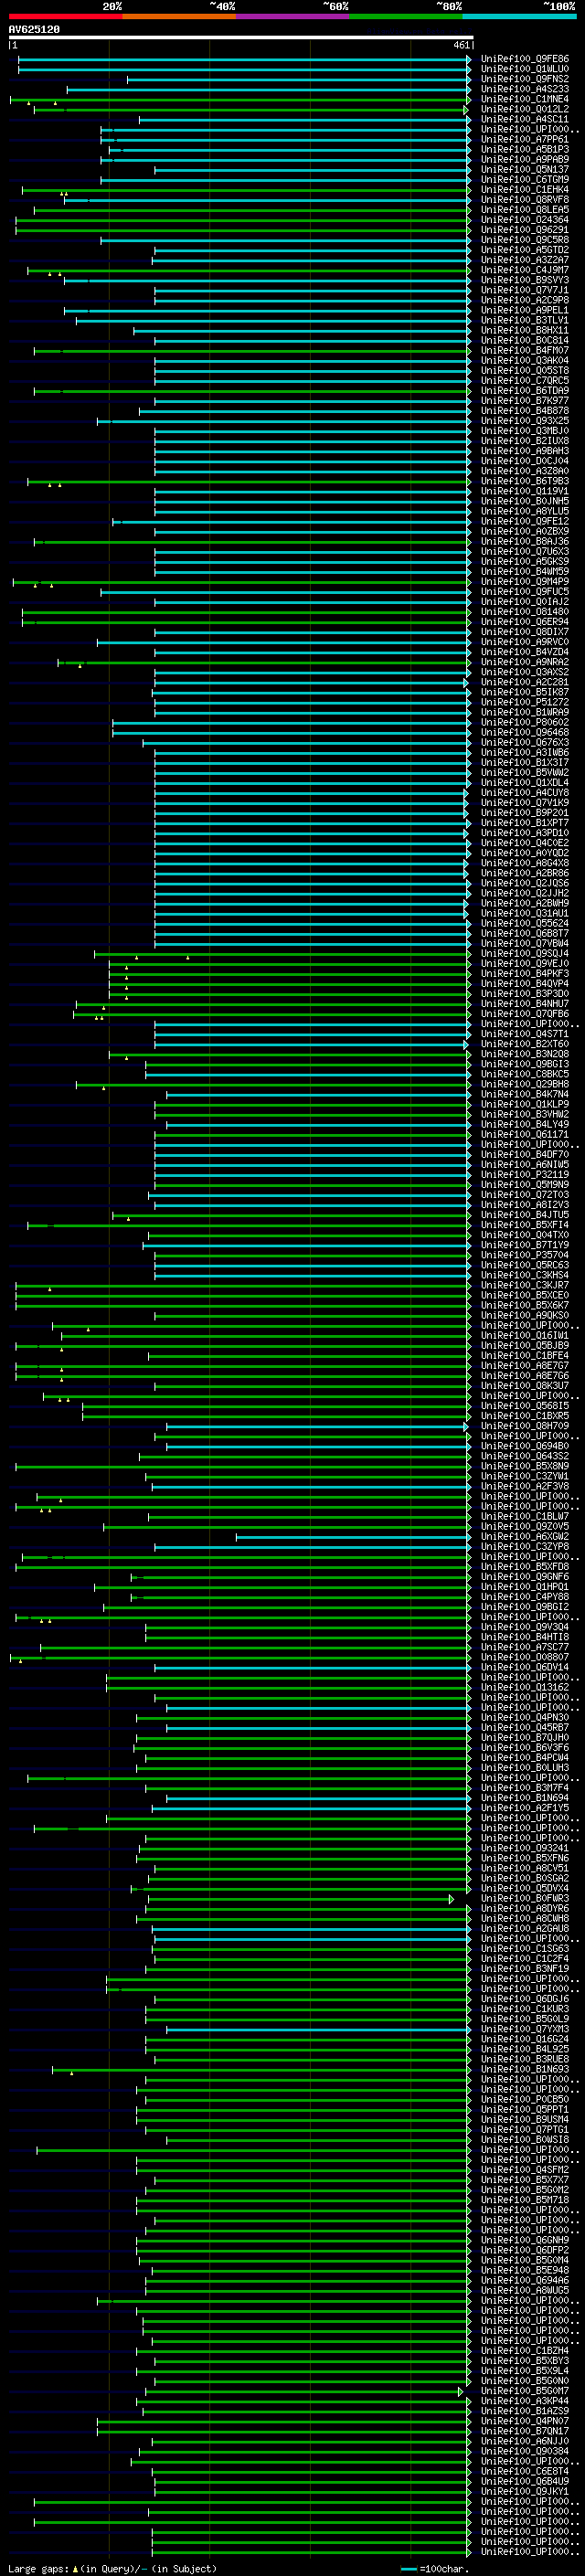Click the query end position 461
This screenshot has height=2576, width=585.
click(x=461, y=46)
